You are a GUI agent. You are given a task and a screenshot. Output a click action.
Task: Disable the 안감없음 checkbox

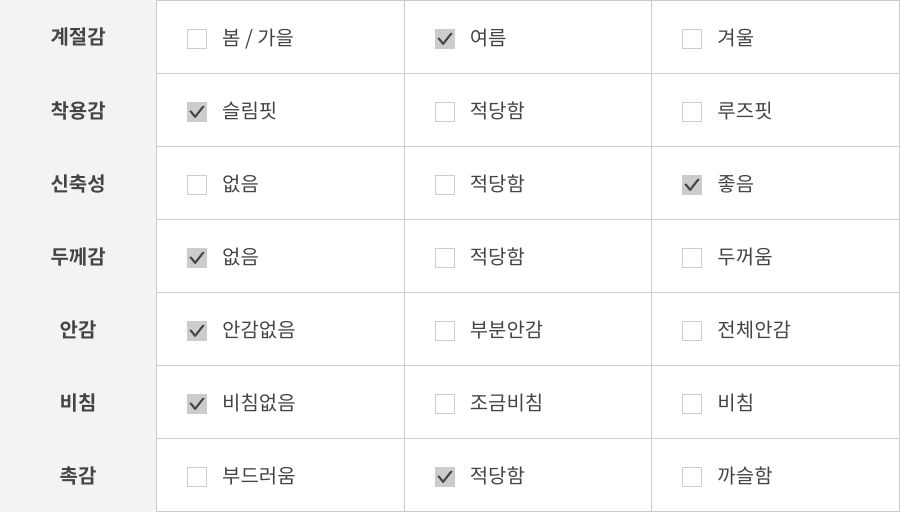(x=197, y=331)
